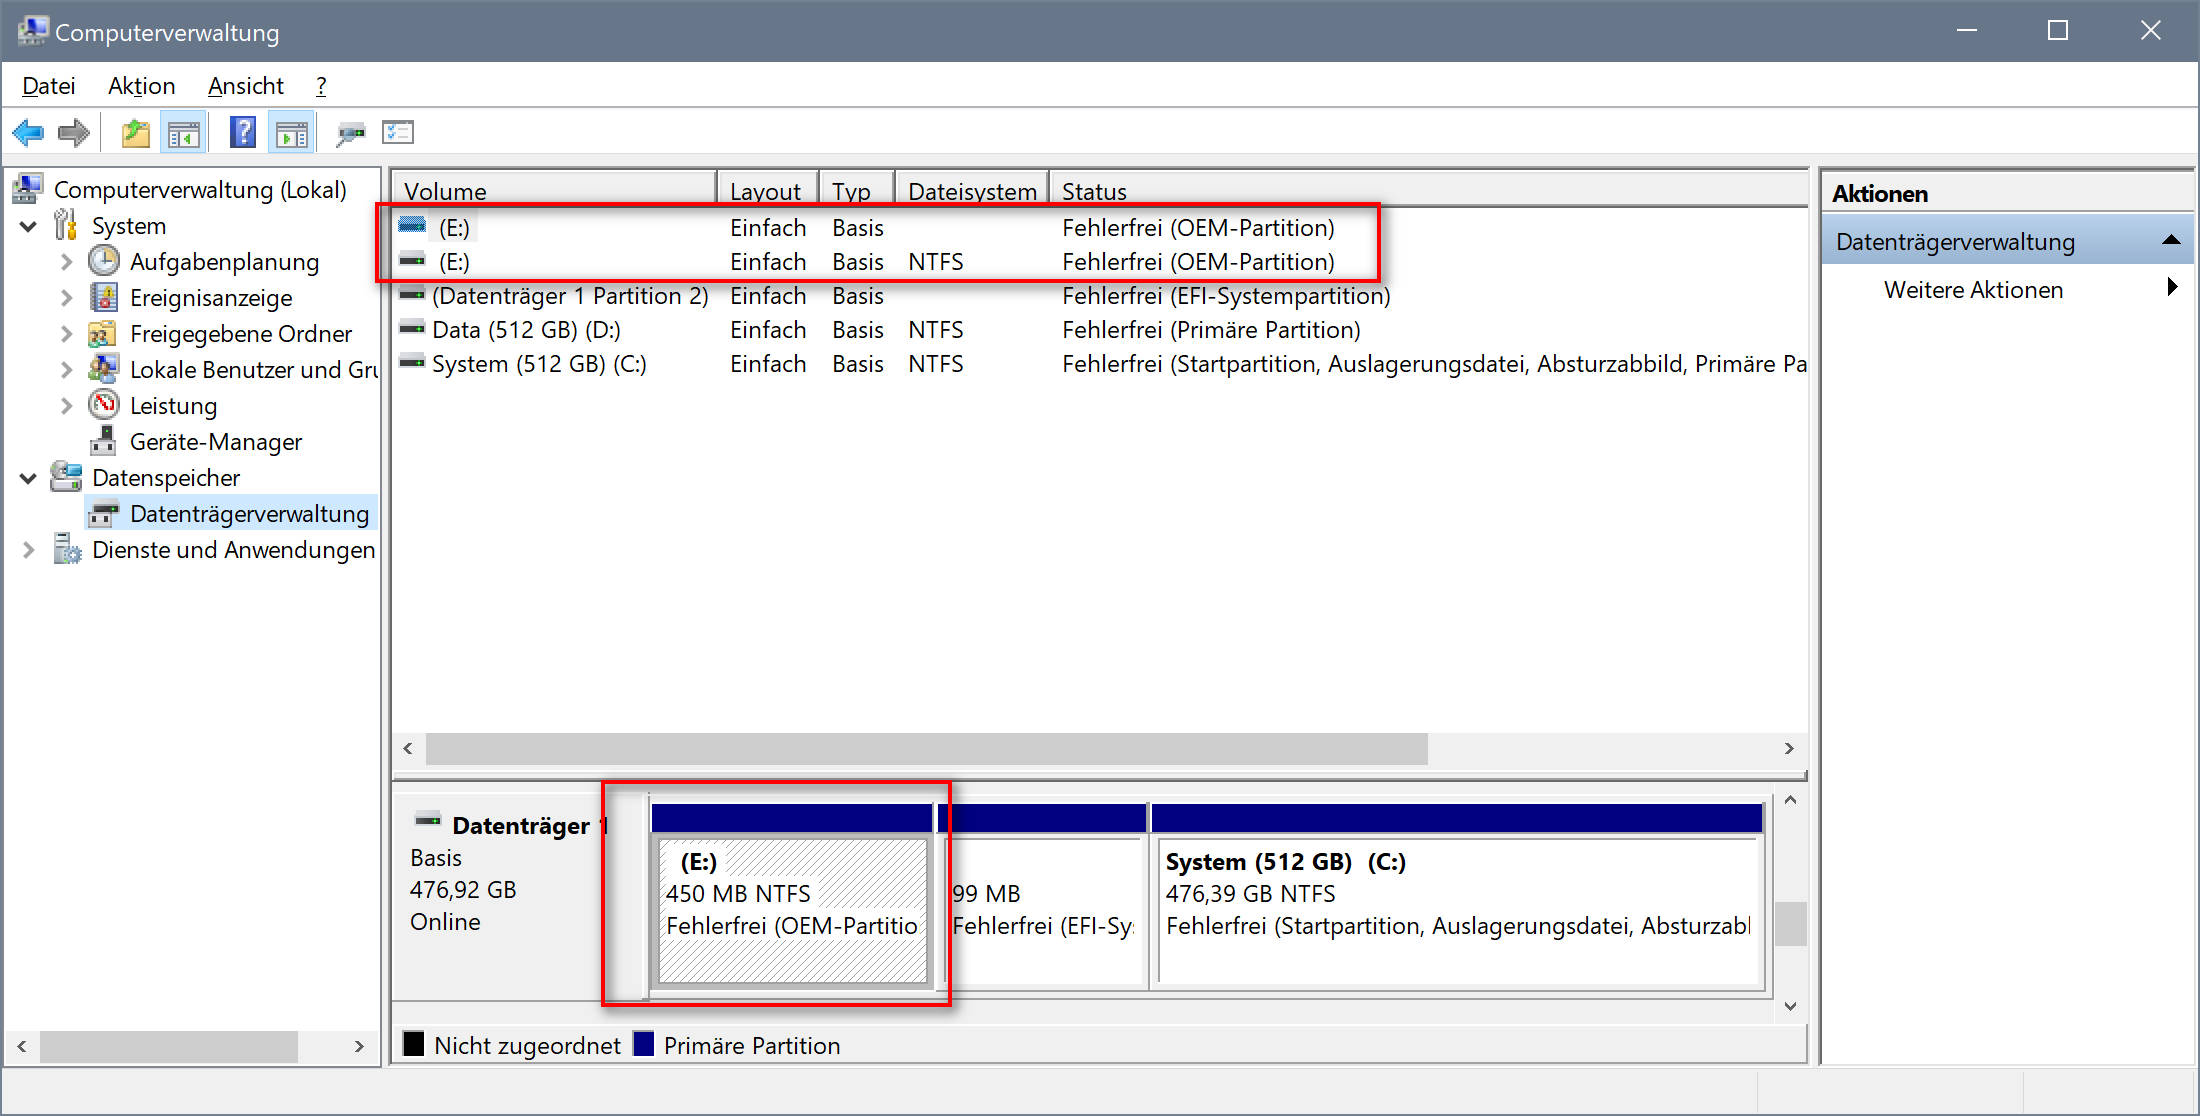Open the Ansicht menu
This screenshot has width=2200, height=1116.
[245, 86]
